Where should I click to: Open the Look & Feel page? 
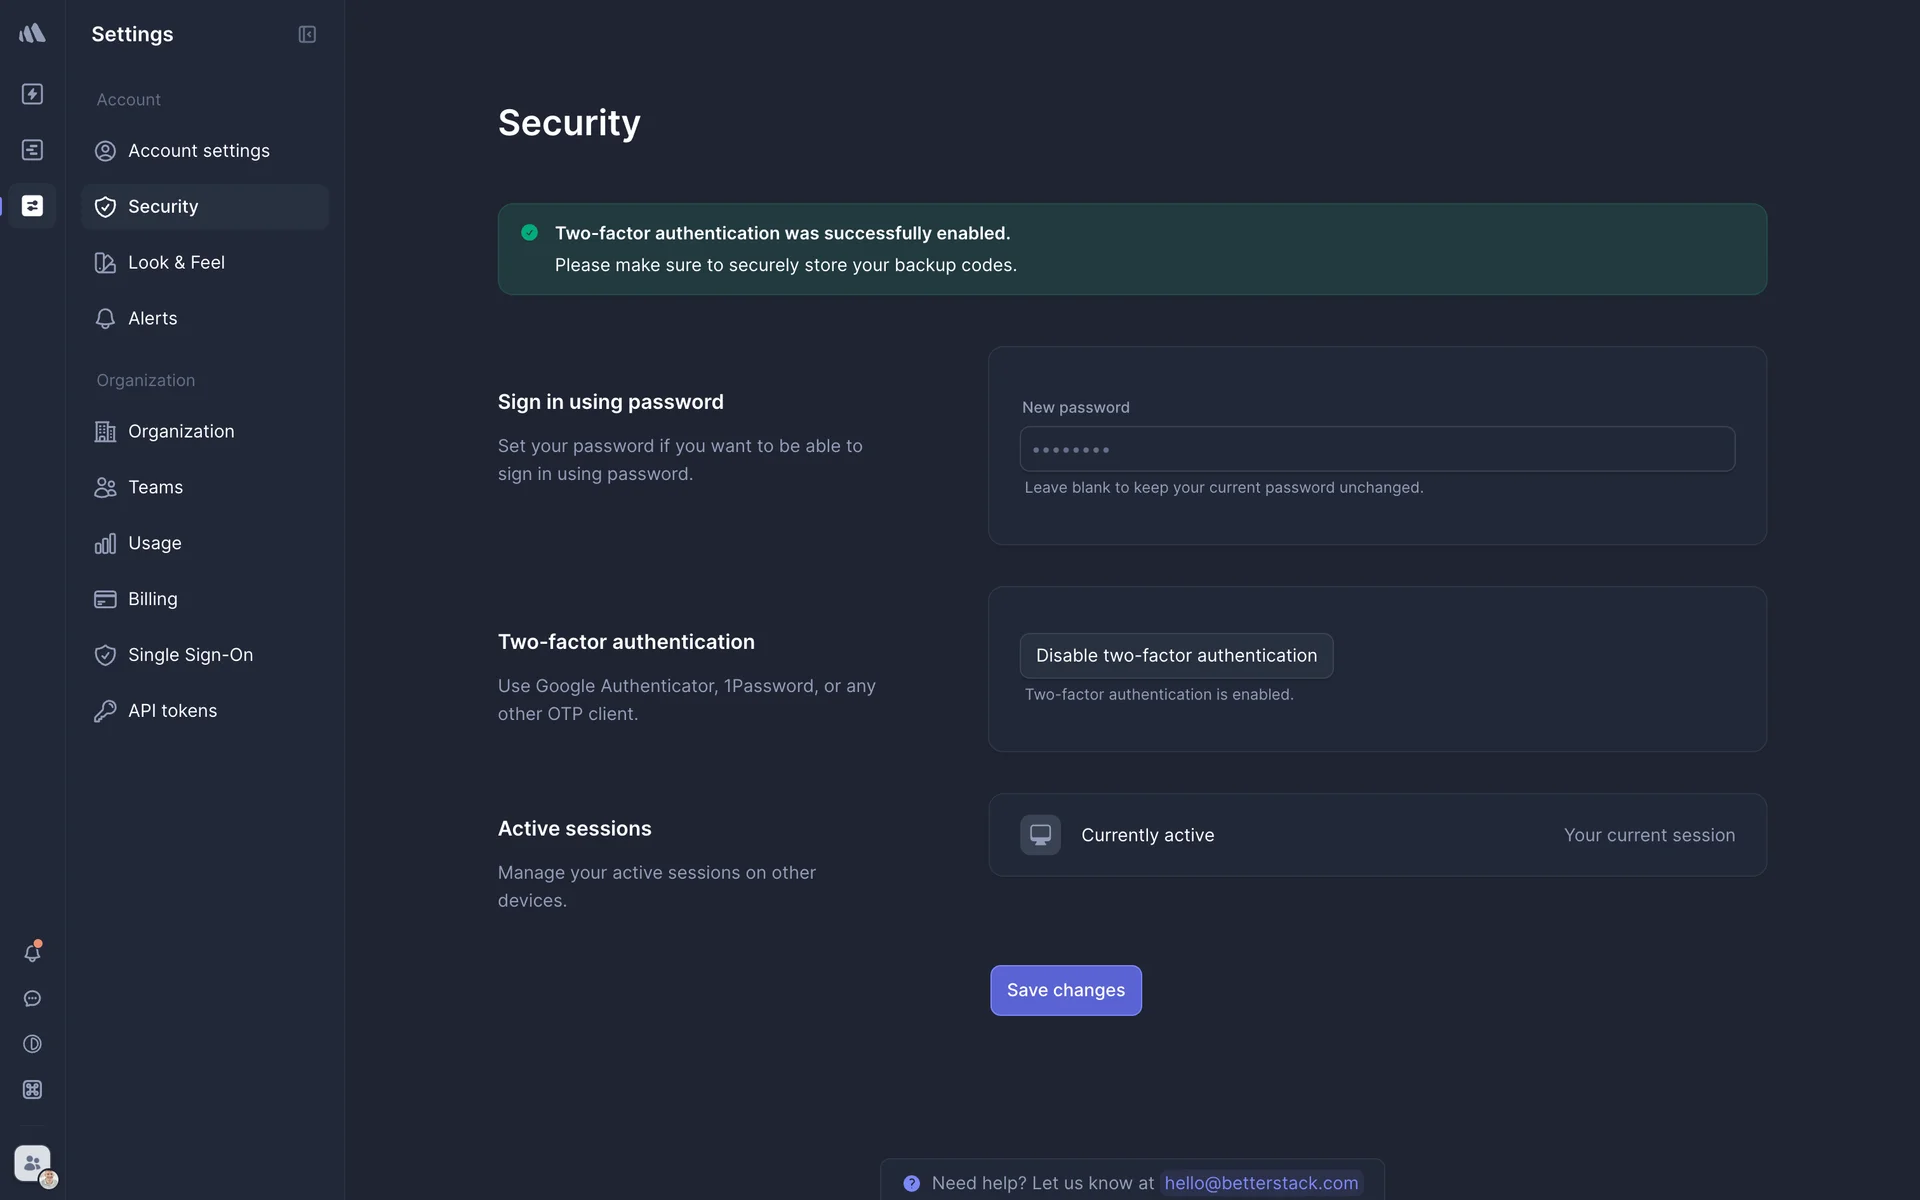point(176,263)
